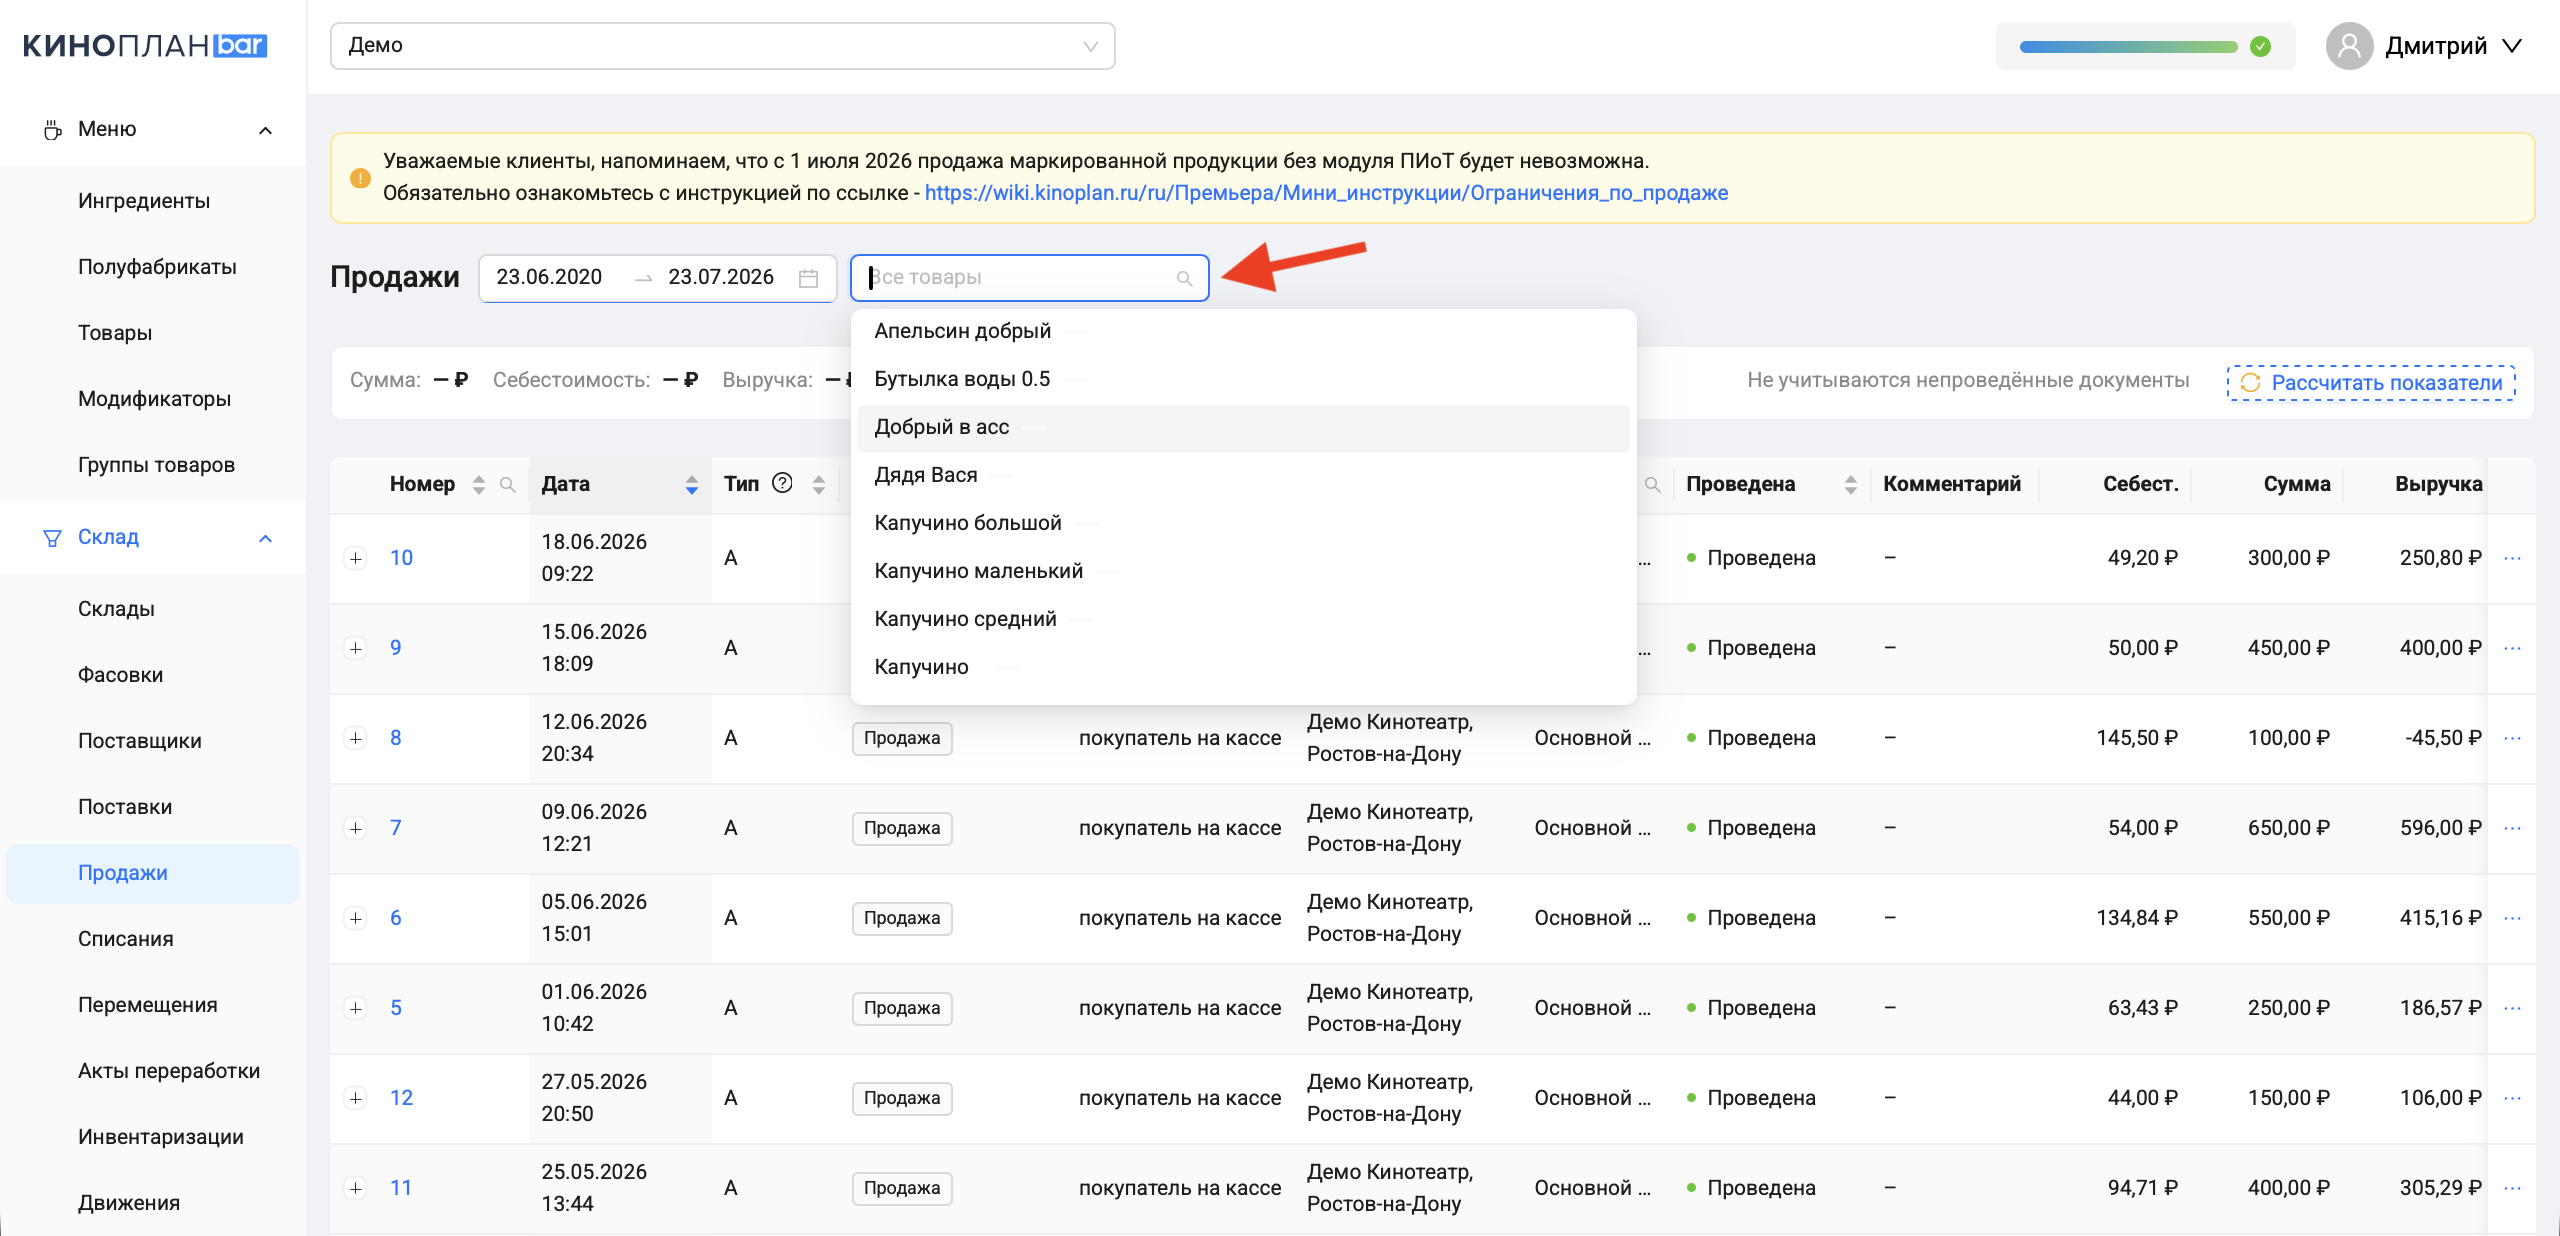The width and height of the screenshot is (2560, 1236).
Task: Sort by Номер column arrows
Action: 479,485
